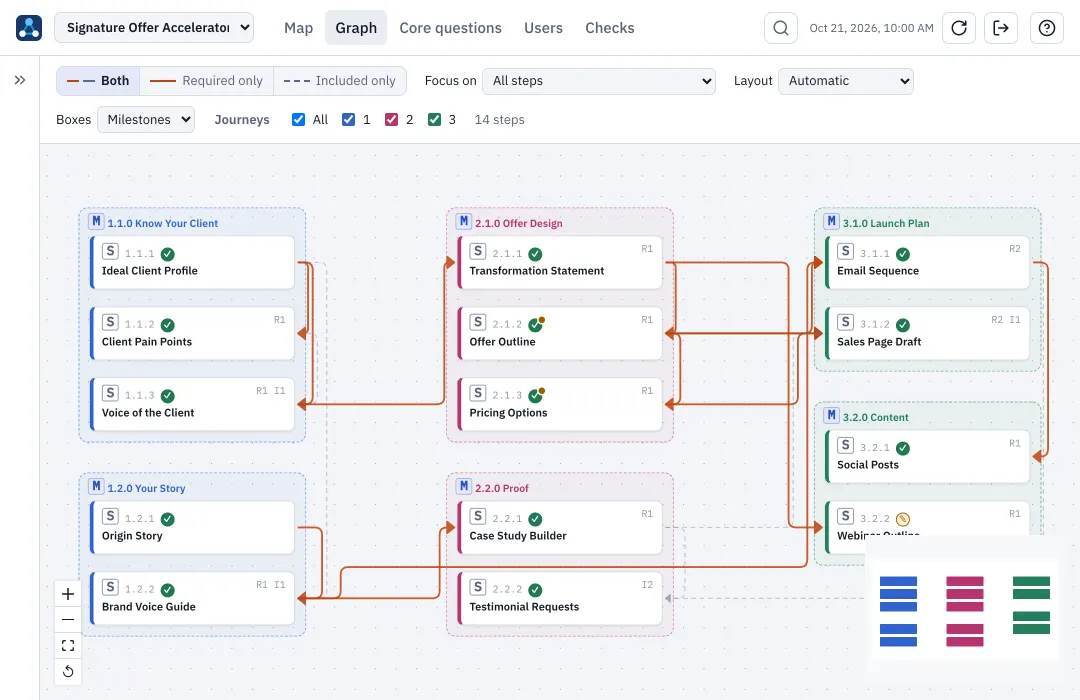Click the fit-to-screen icon
Image resolution: width=1080 pixels, height=700 pixels.
point(68,646)
